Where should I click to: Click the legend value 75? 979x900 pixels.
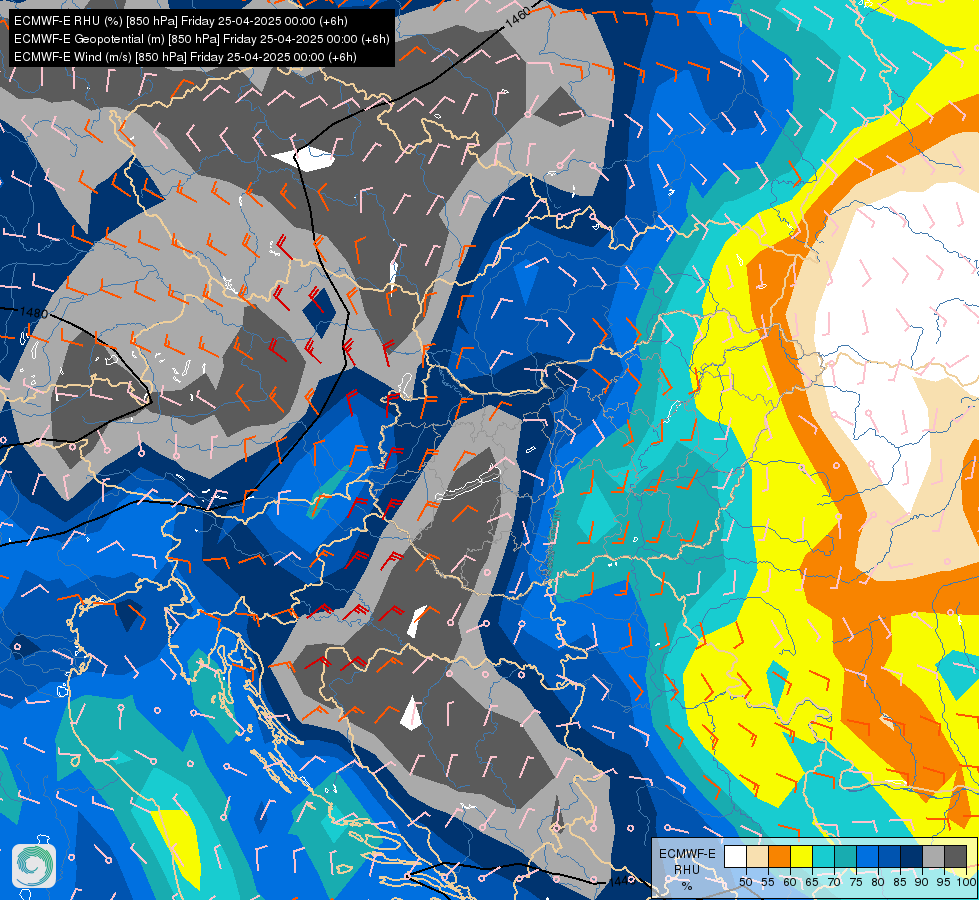click(x=856, y=882)
